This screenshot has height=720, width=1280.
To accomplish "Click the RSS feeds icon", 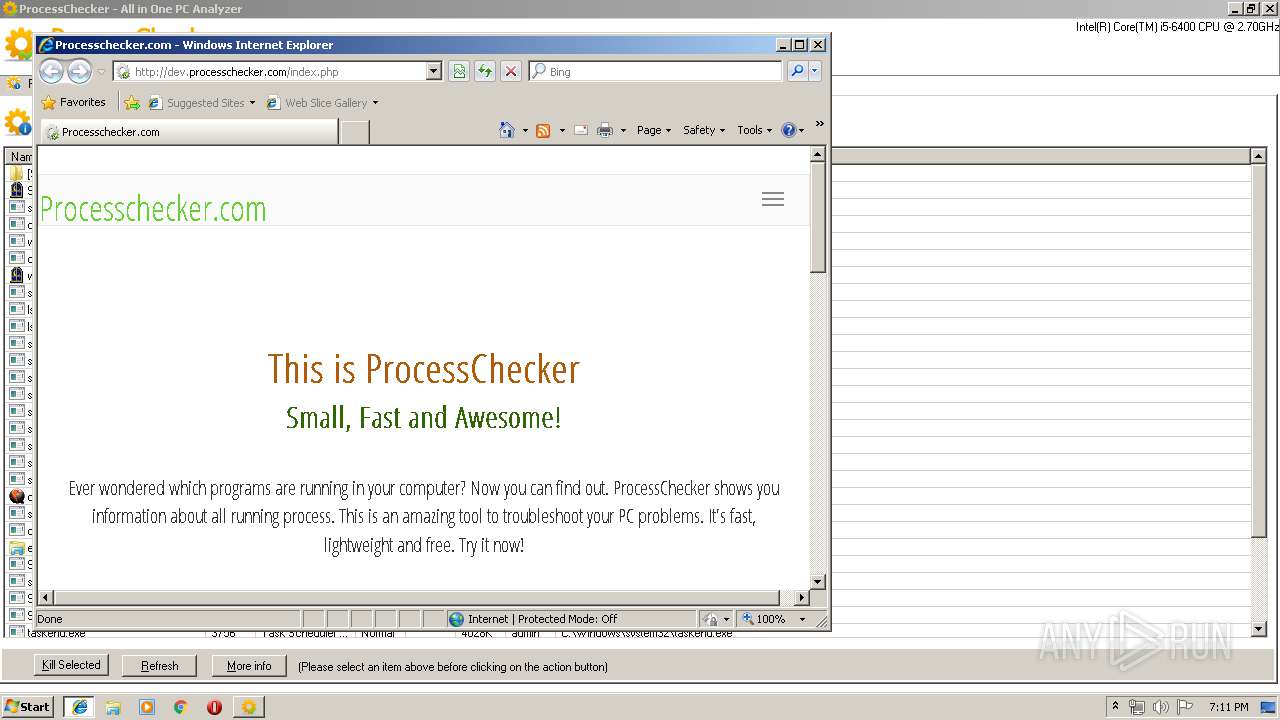I will (543, 130).
